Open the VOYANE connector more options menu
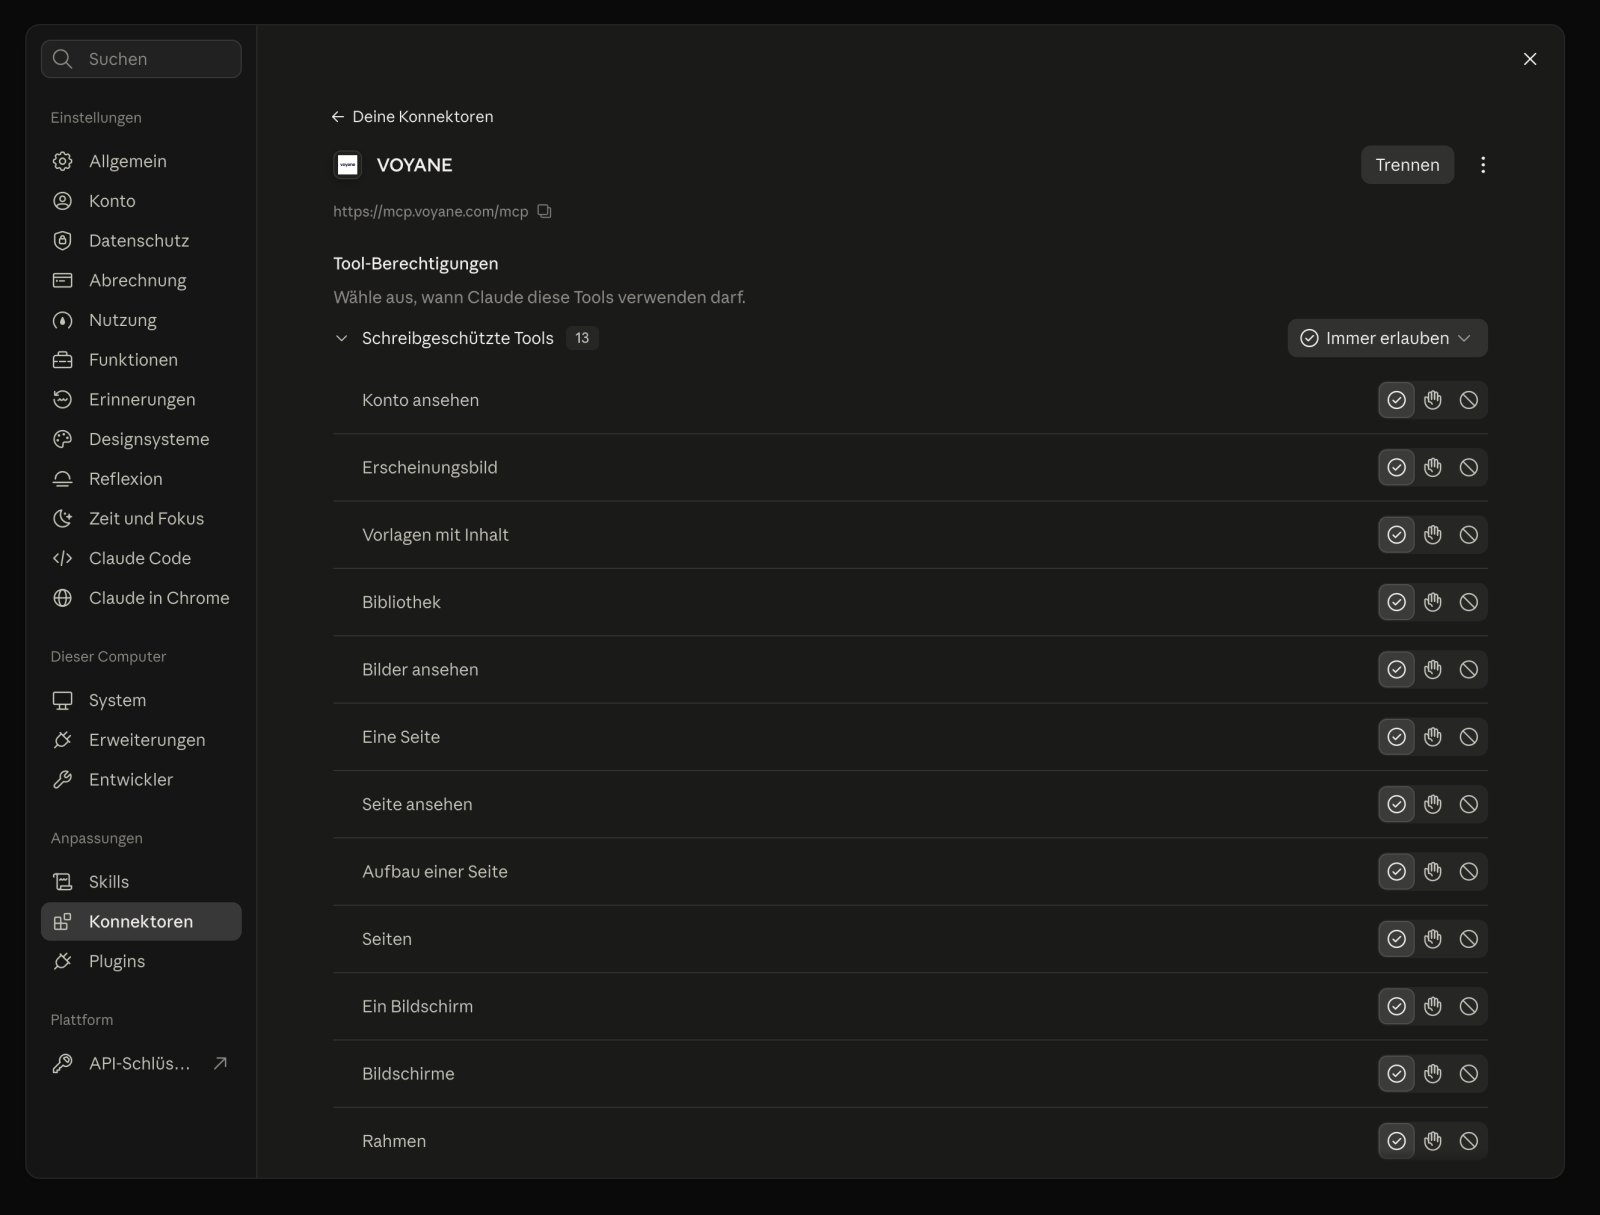 (1483, 165)
